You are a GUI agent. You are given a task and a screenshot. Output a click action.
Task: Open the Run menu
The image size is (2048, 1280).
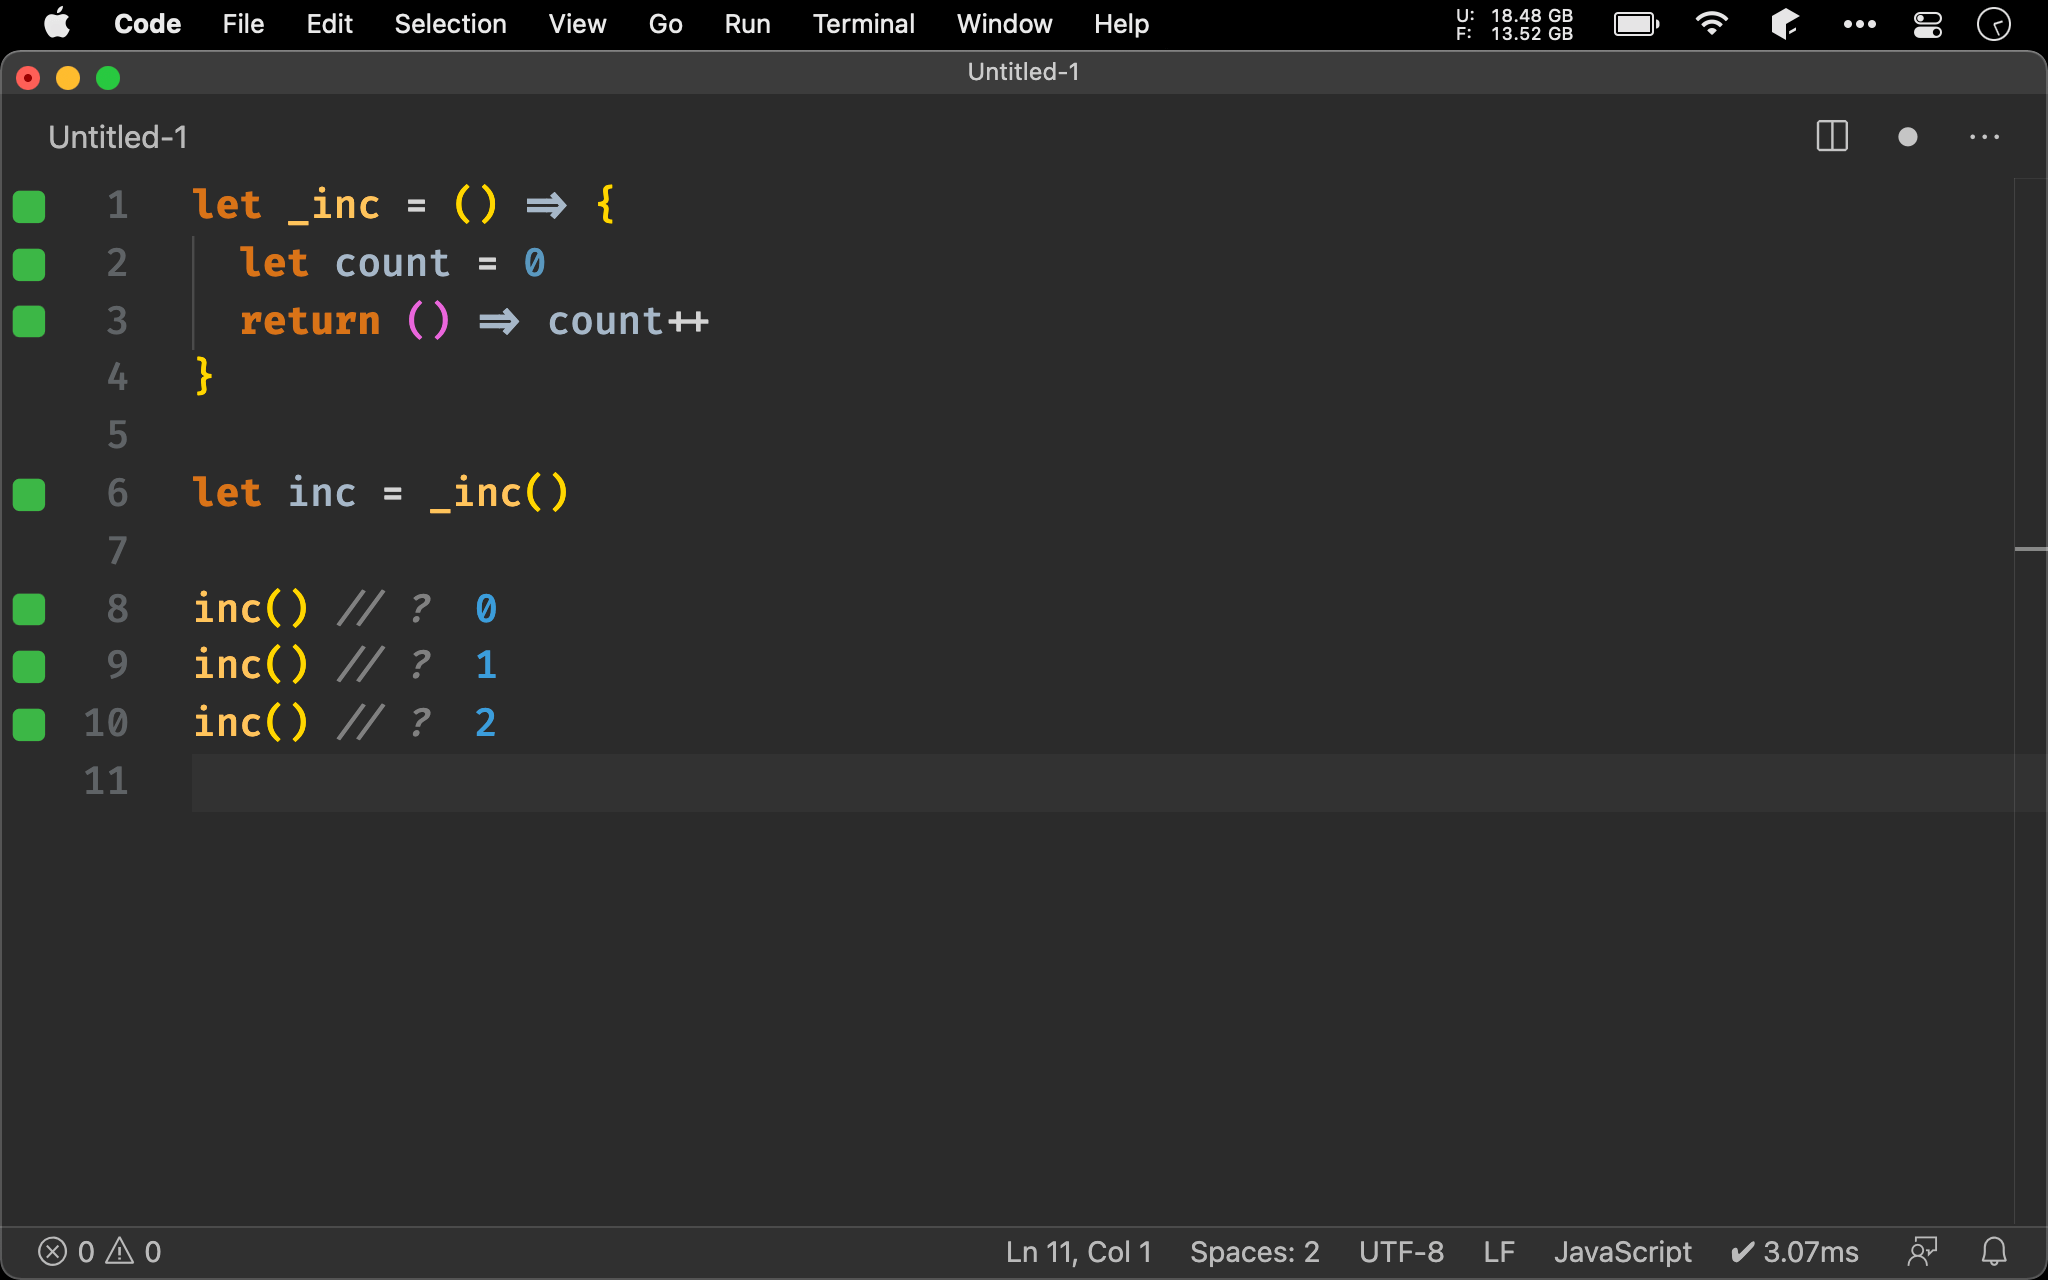[x=745, y=22]
